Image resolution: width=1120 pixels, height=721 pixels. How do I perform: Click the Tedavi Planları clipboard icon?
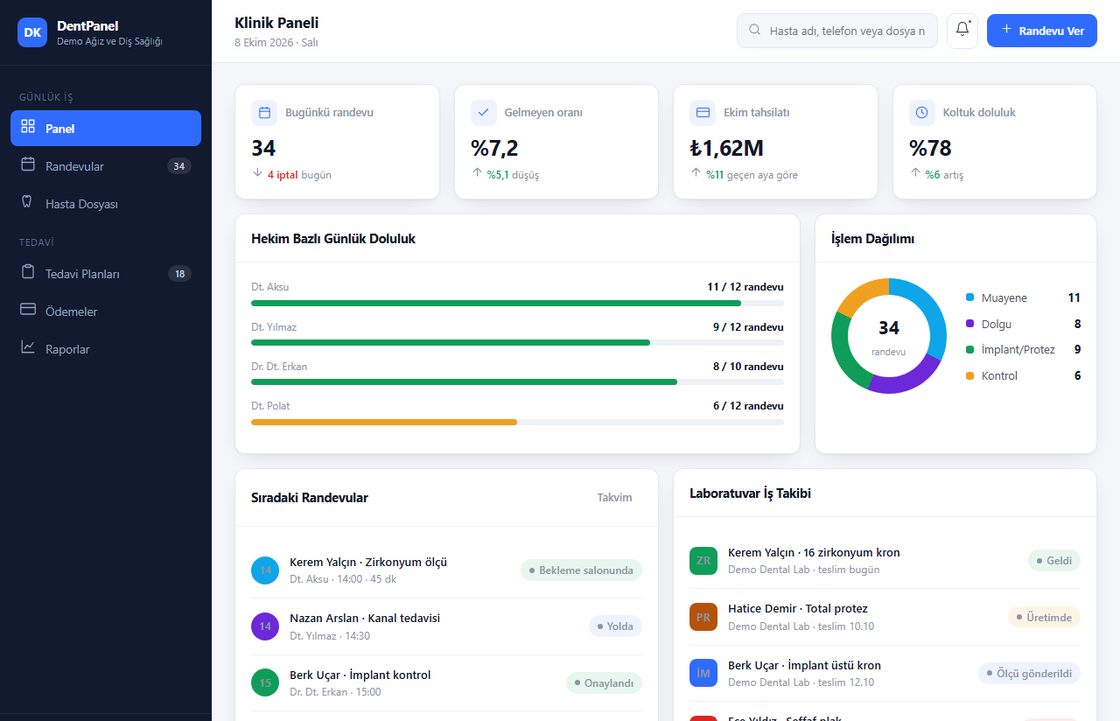coord(28,272)
